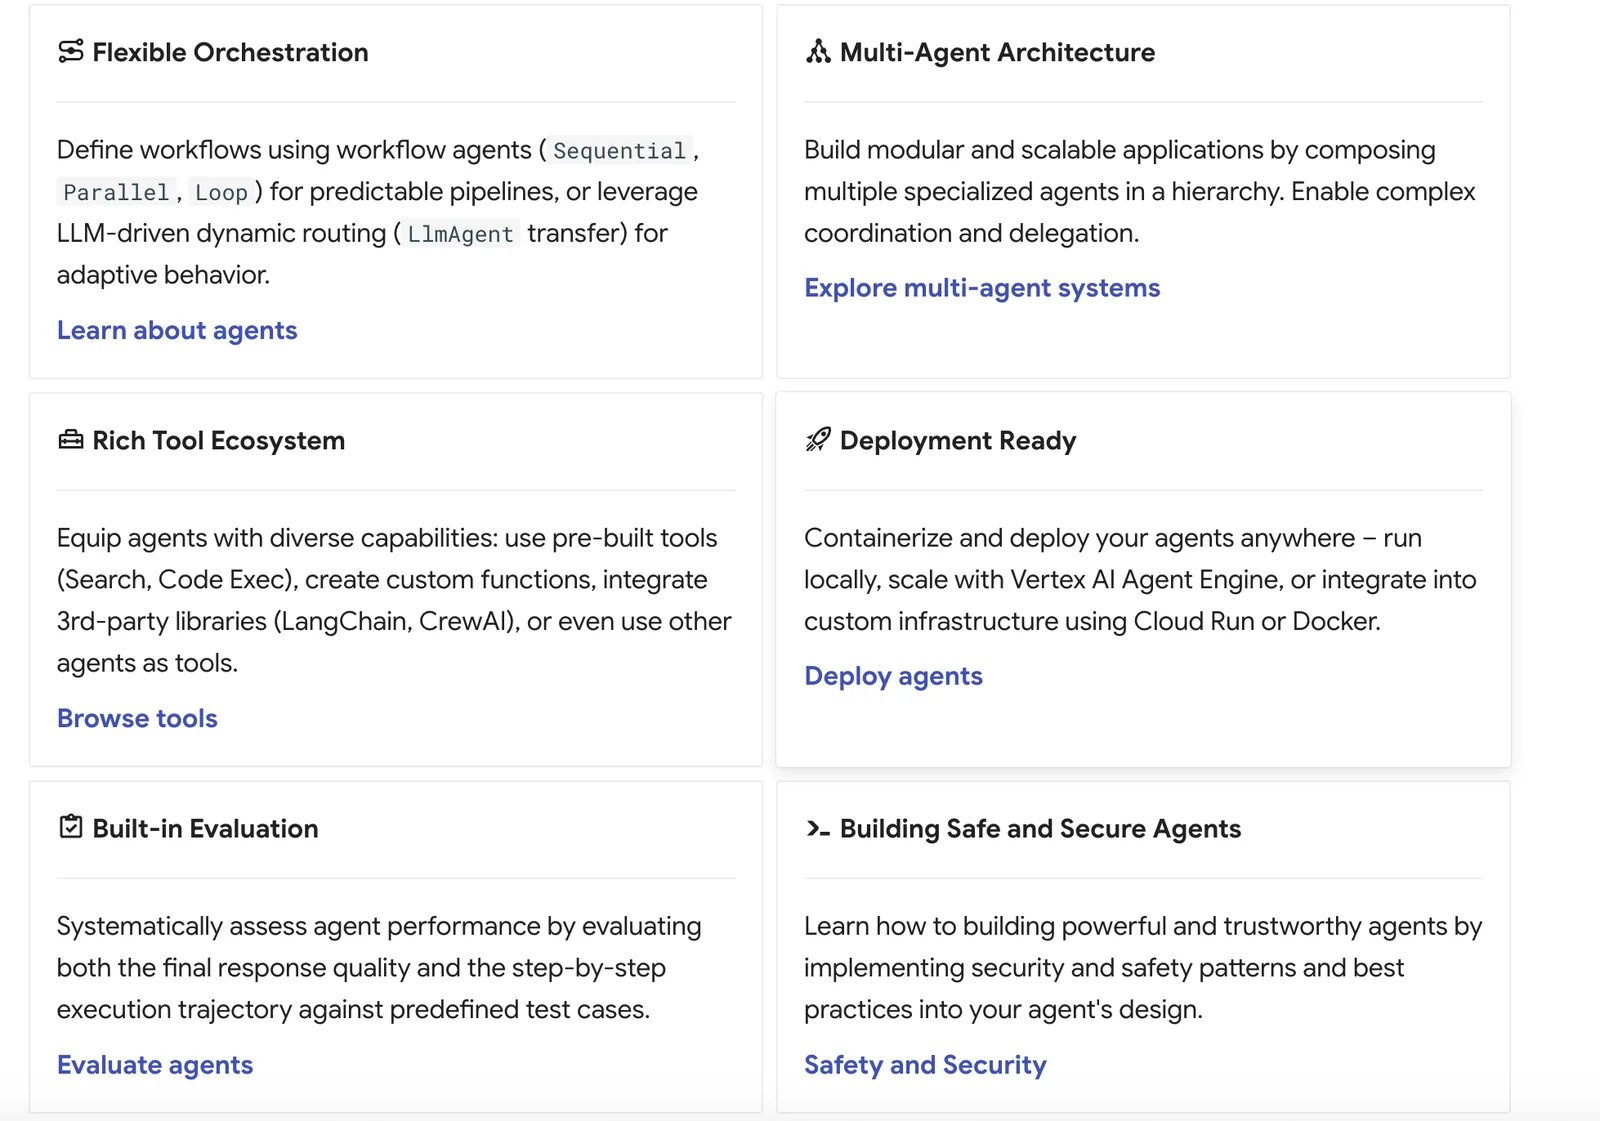Select the LlmAgent code label
The image size is (1600, 1121).
461,234
